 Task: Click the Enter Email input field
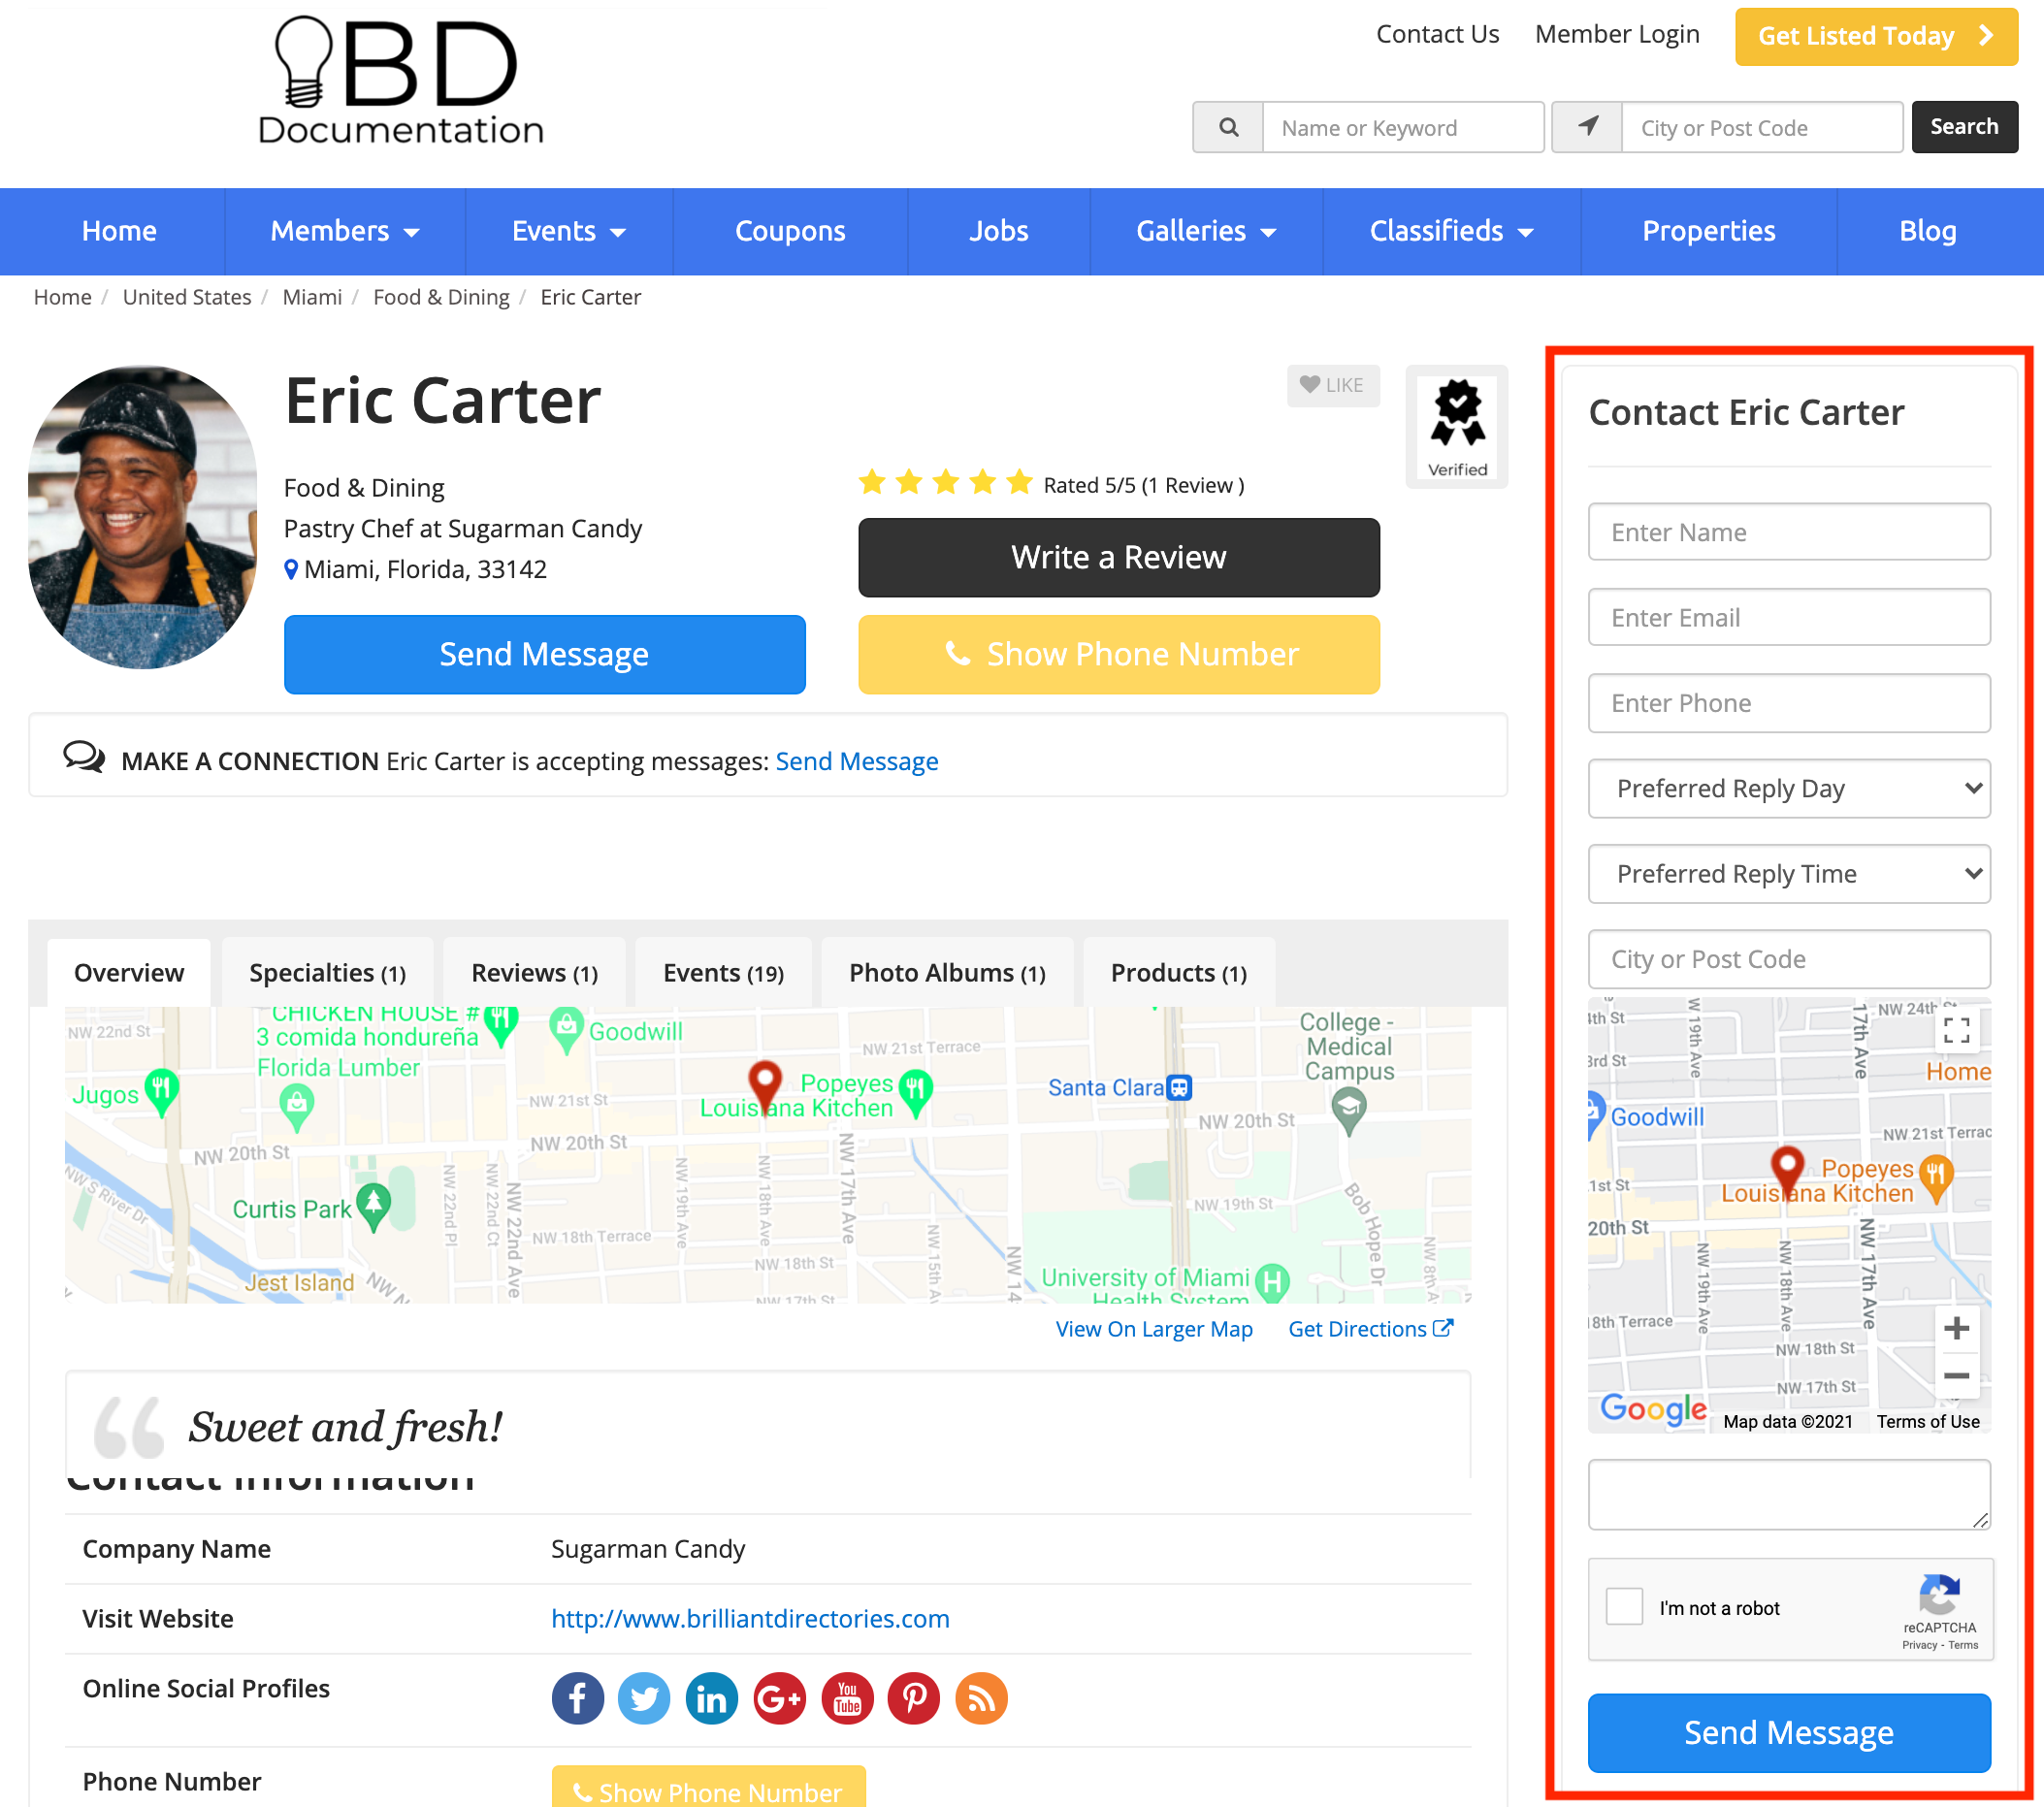[1788, 618]
